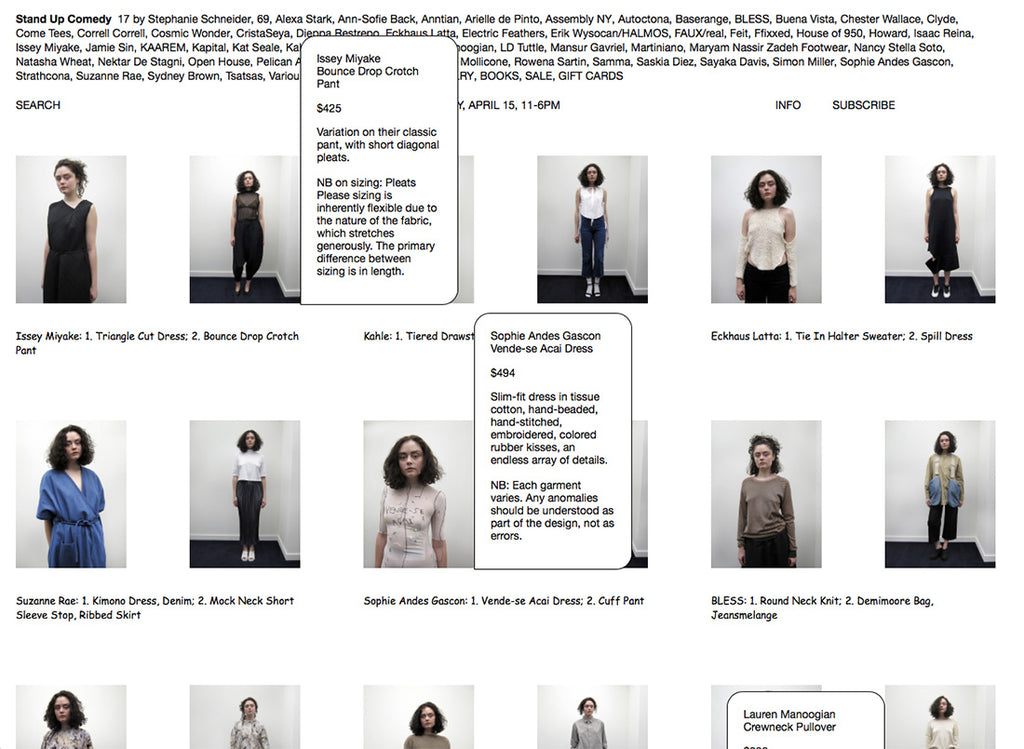This screenshot has width=1024, height=749.
Task: Open the BLESS Demimoore Bag photo
Action: (x=939, y=494)
